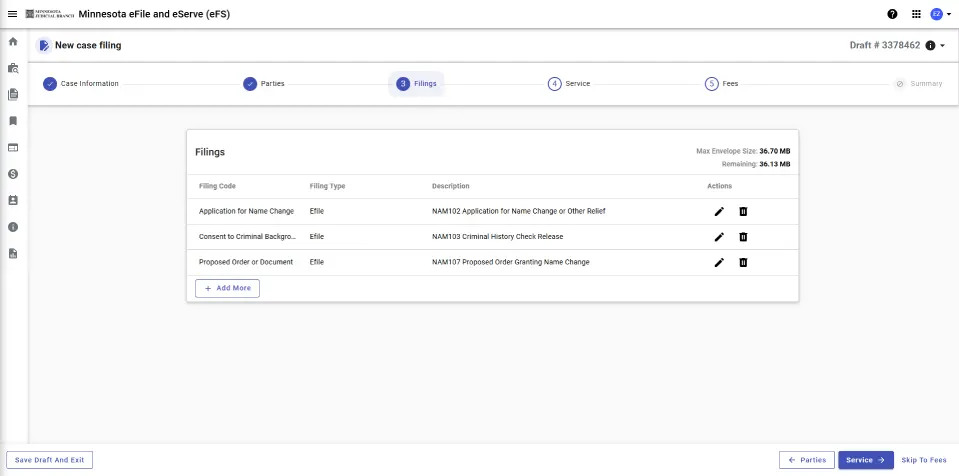
Task: Go to step 4 Service
Action: pos(569,84)
